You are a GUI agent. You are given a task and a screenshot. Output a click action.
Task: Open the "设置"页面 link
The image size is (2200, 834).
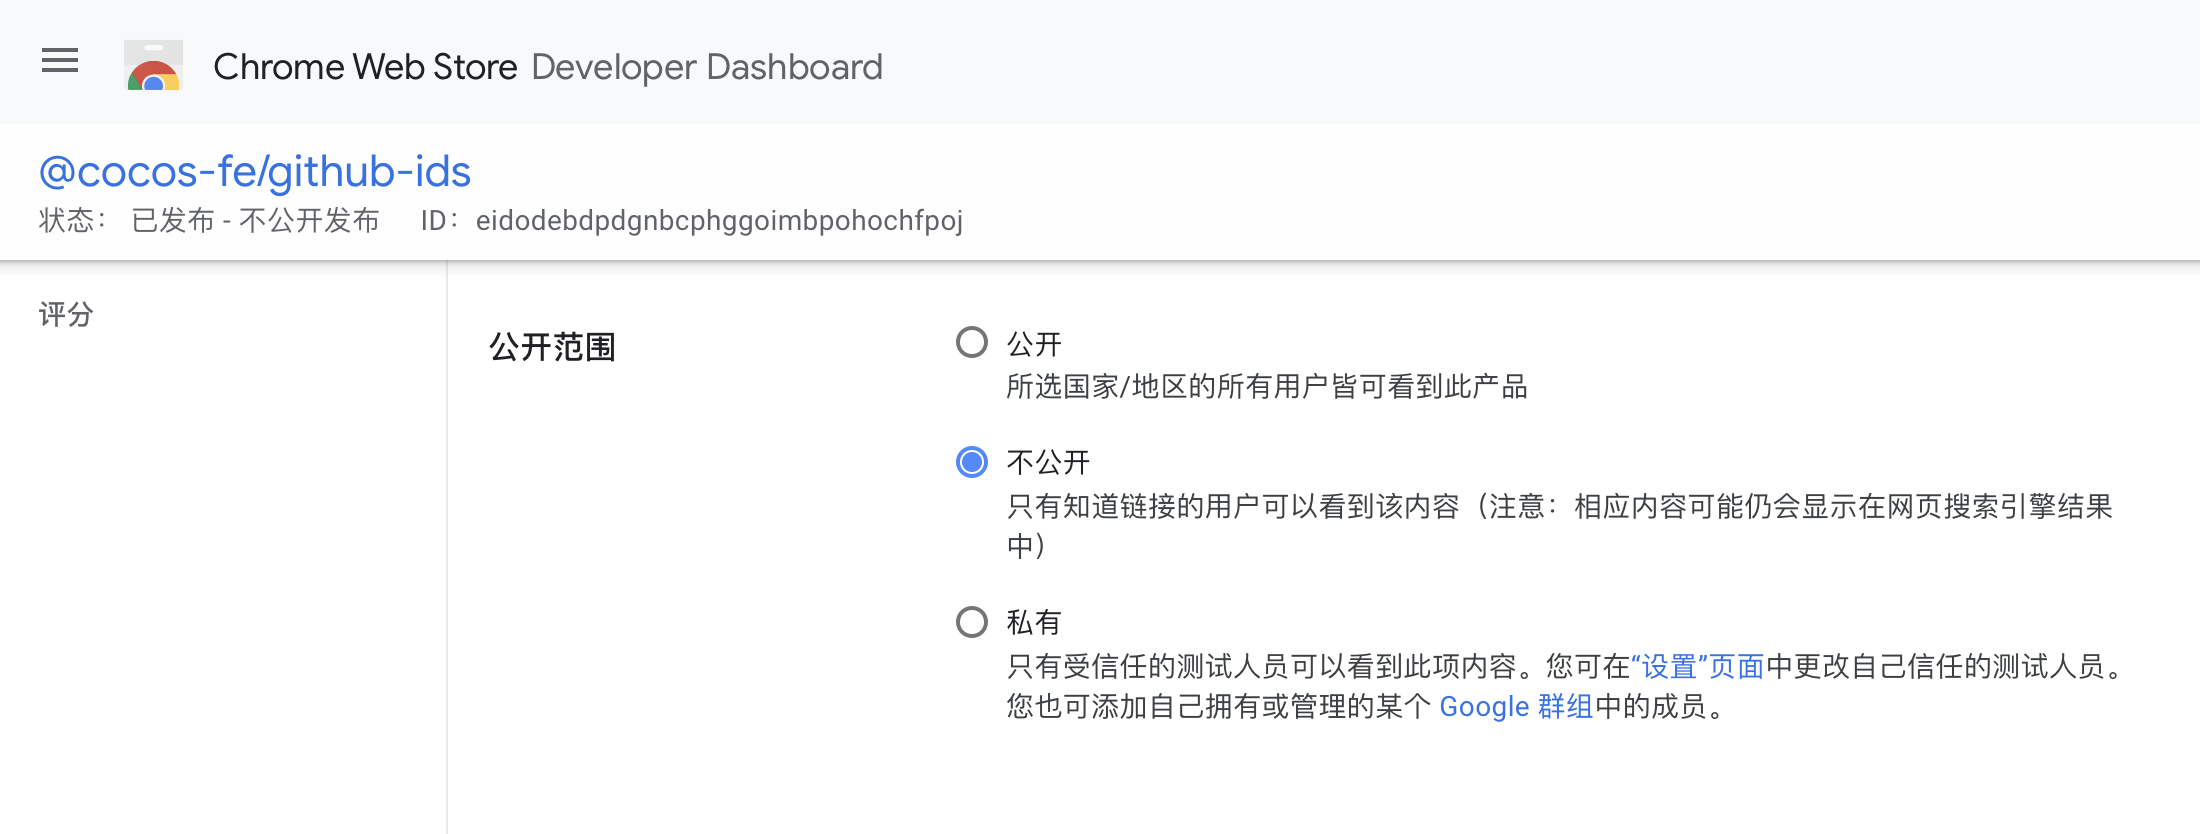[1697, 667]
